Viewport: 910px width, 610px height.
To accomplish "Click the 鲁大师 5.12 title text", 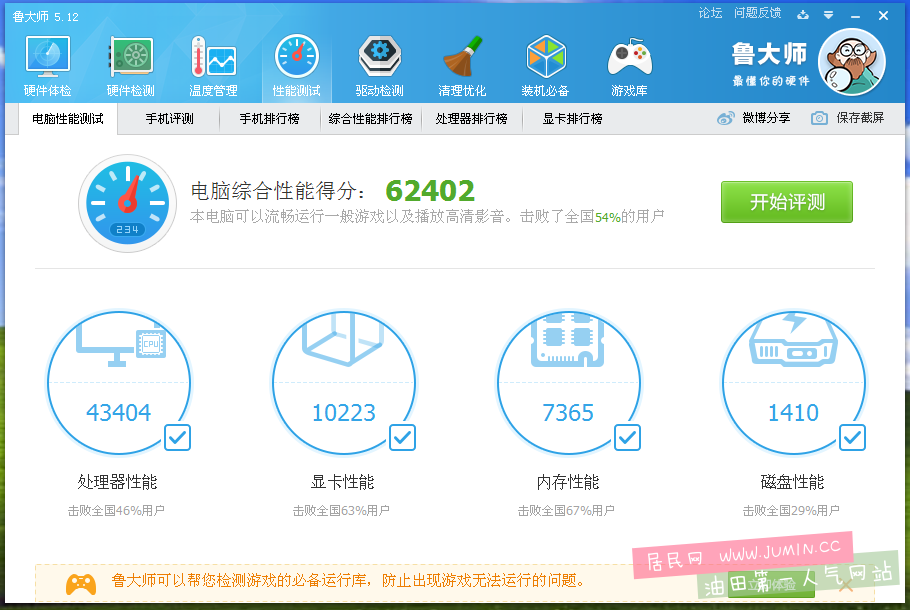I will 45,16.
